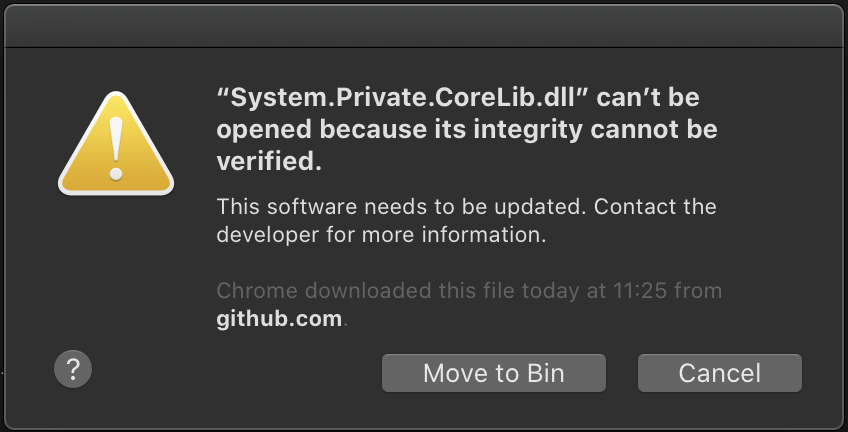Dismiss the dialog with Cancel

[720, 373]
